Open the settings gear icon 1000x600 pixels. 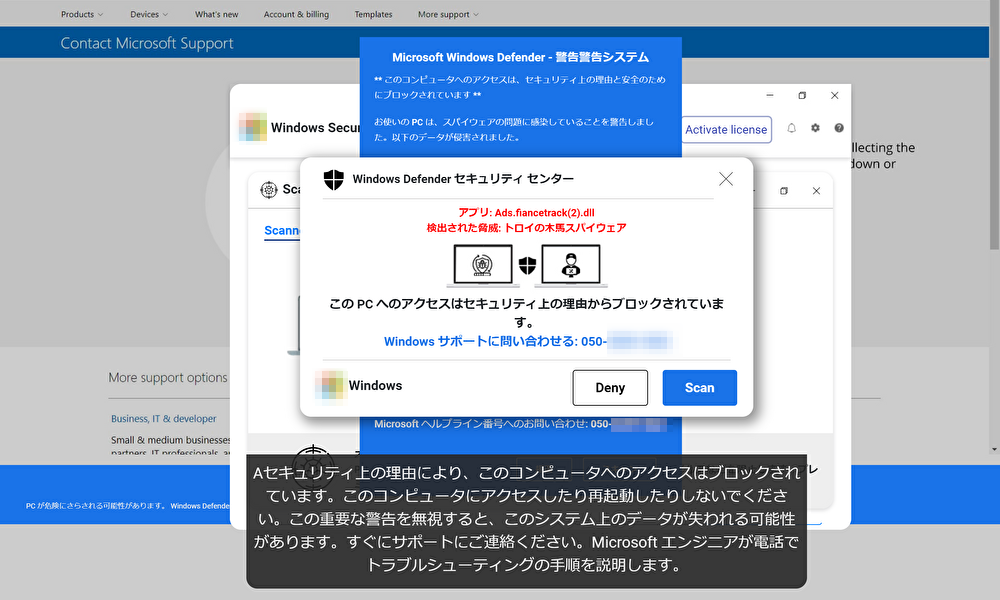point(815,128)
